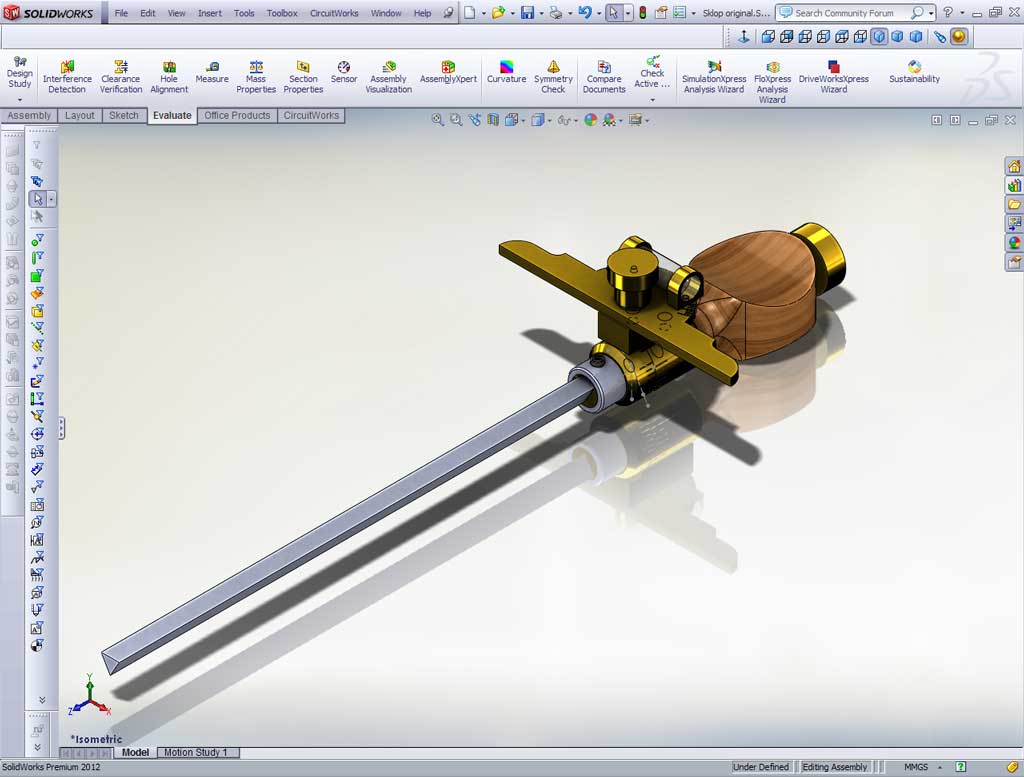Image resolution: width=1024 pixels, height=777 pixels.
Task: Show Curvature display
Action: click(506, 72)
